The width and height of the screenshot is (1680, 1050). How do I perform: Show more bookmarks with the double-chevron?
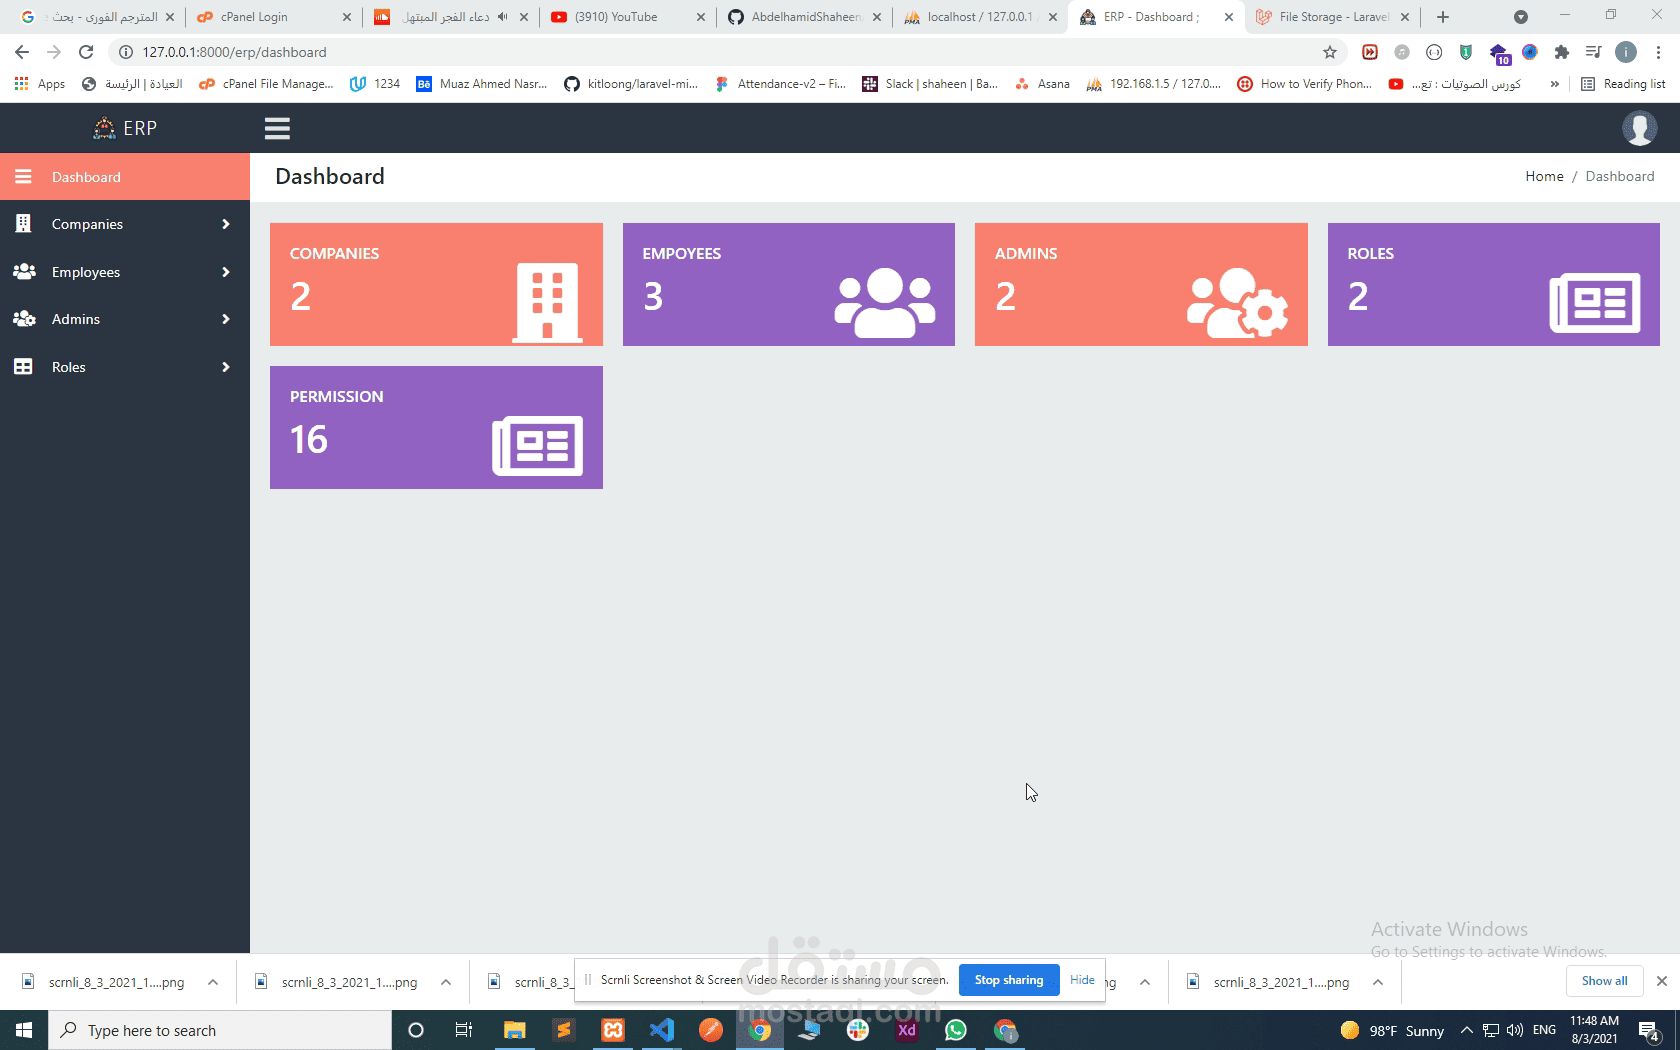(x=1554, y=84)
